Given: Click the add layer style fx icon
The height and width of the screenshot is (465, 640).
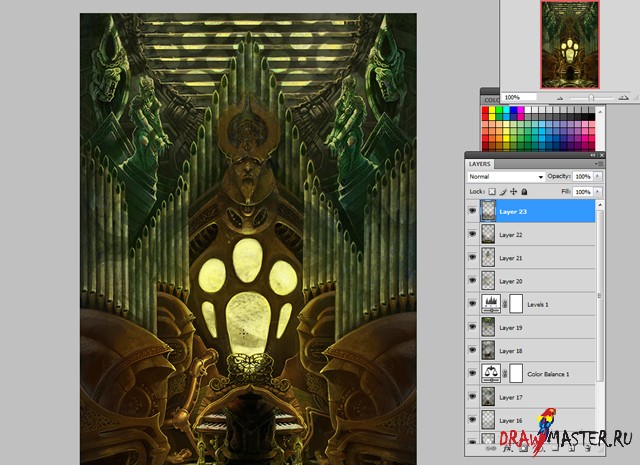Looking at the screenshot, I should point(507,448).
